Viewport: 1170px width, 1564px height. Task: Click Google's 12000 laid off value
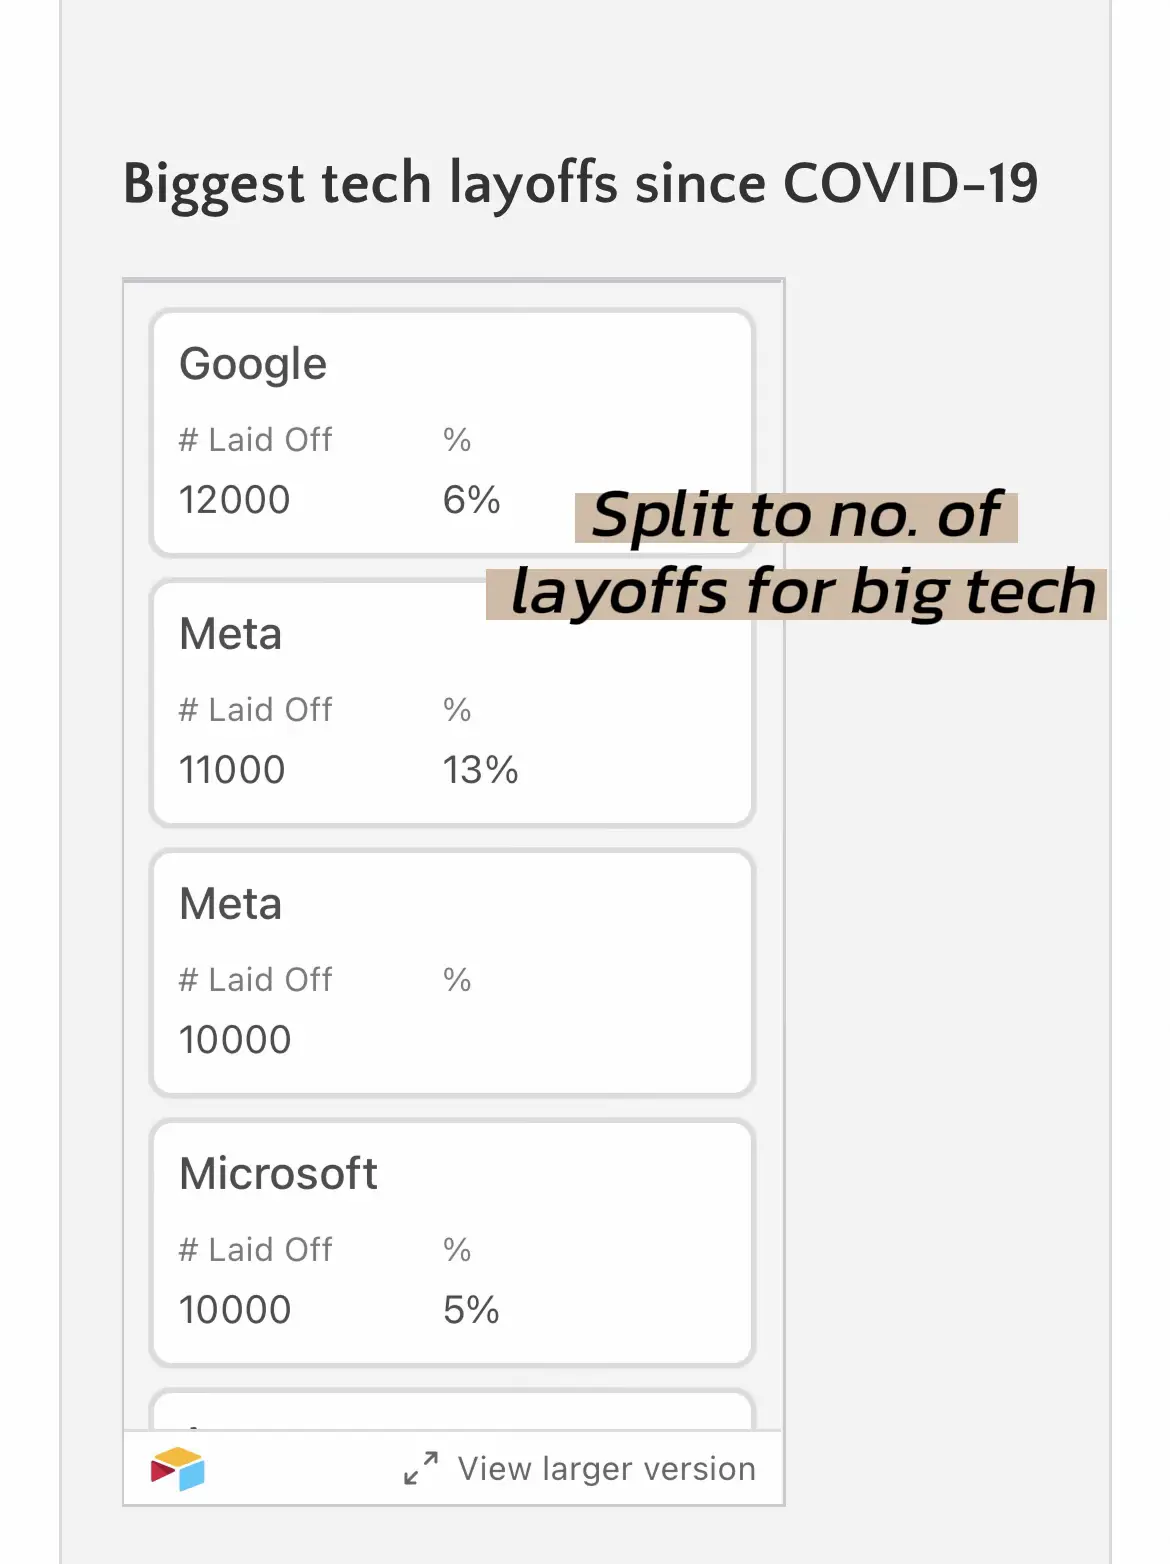coord(234,500)
